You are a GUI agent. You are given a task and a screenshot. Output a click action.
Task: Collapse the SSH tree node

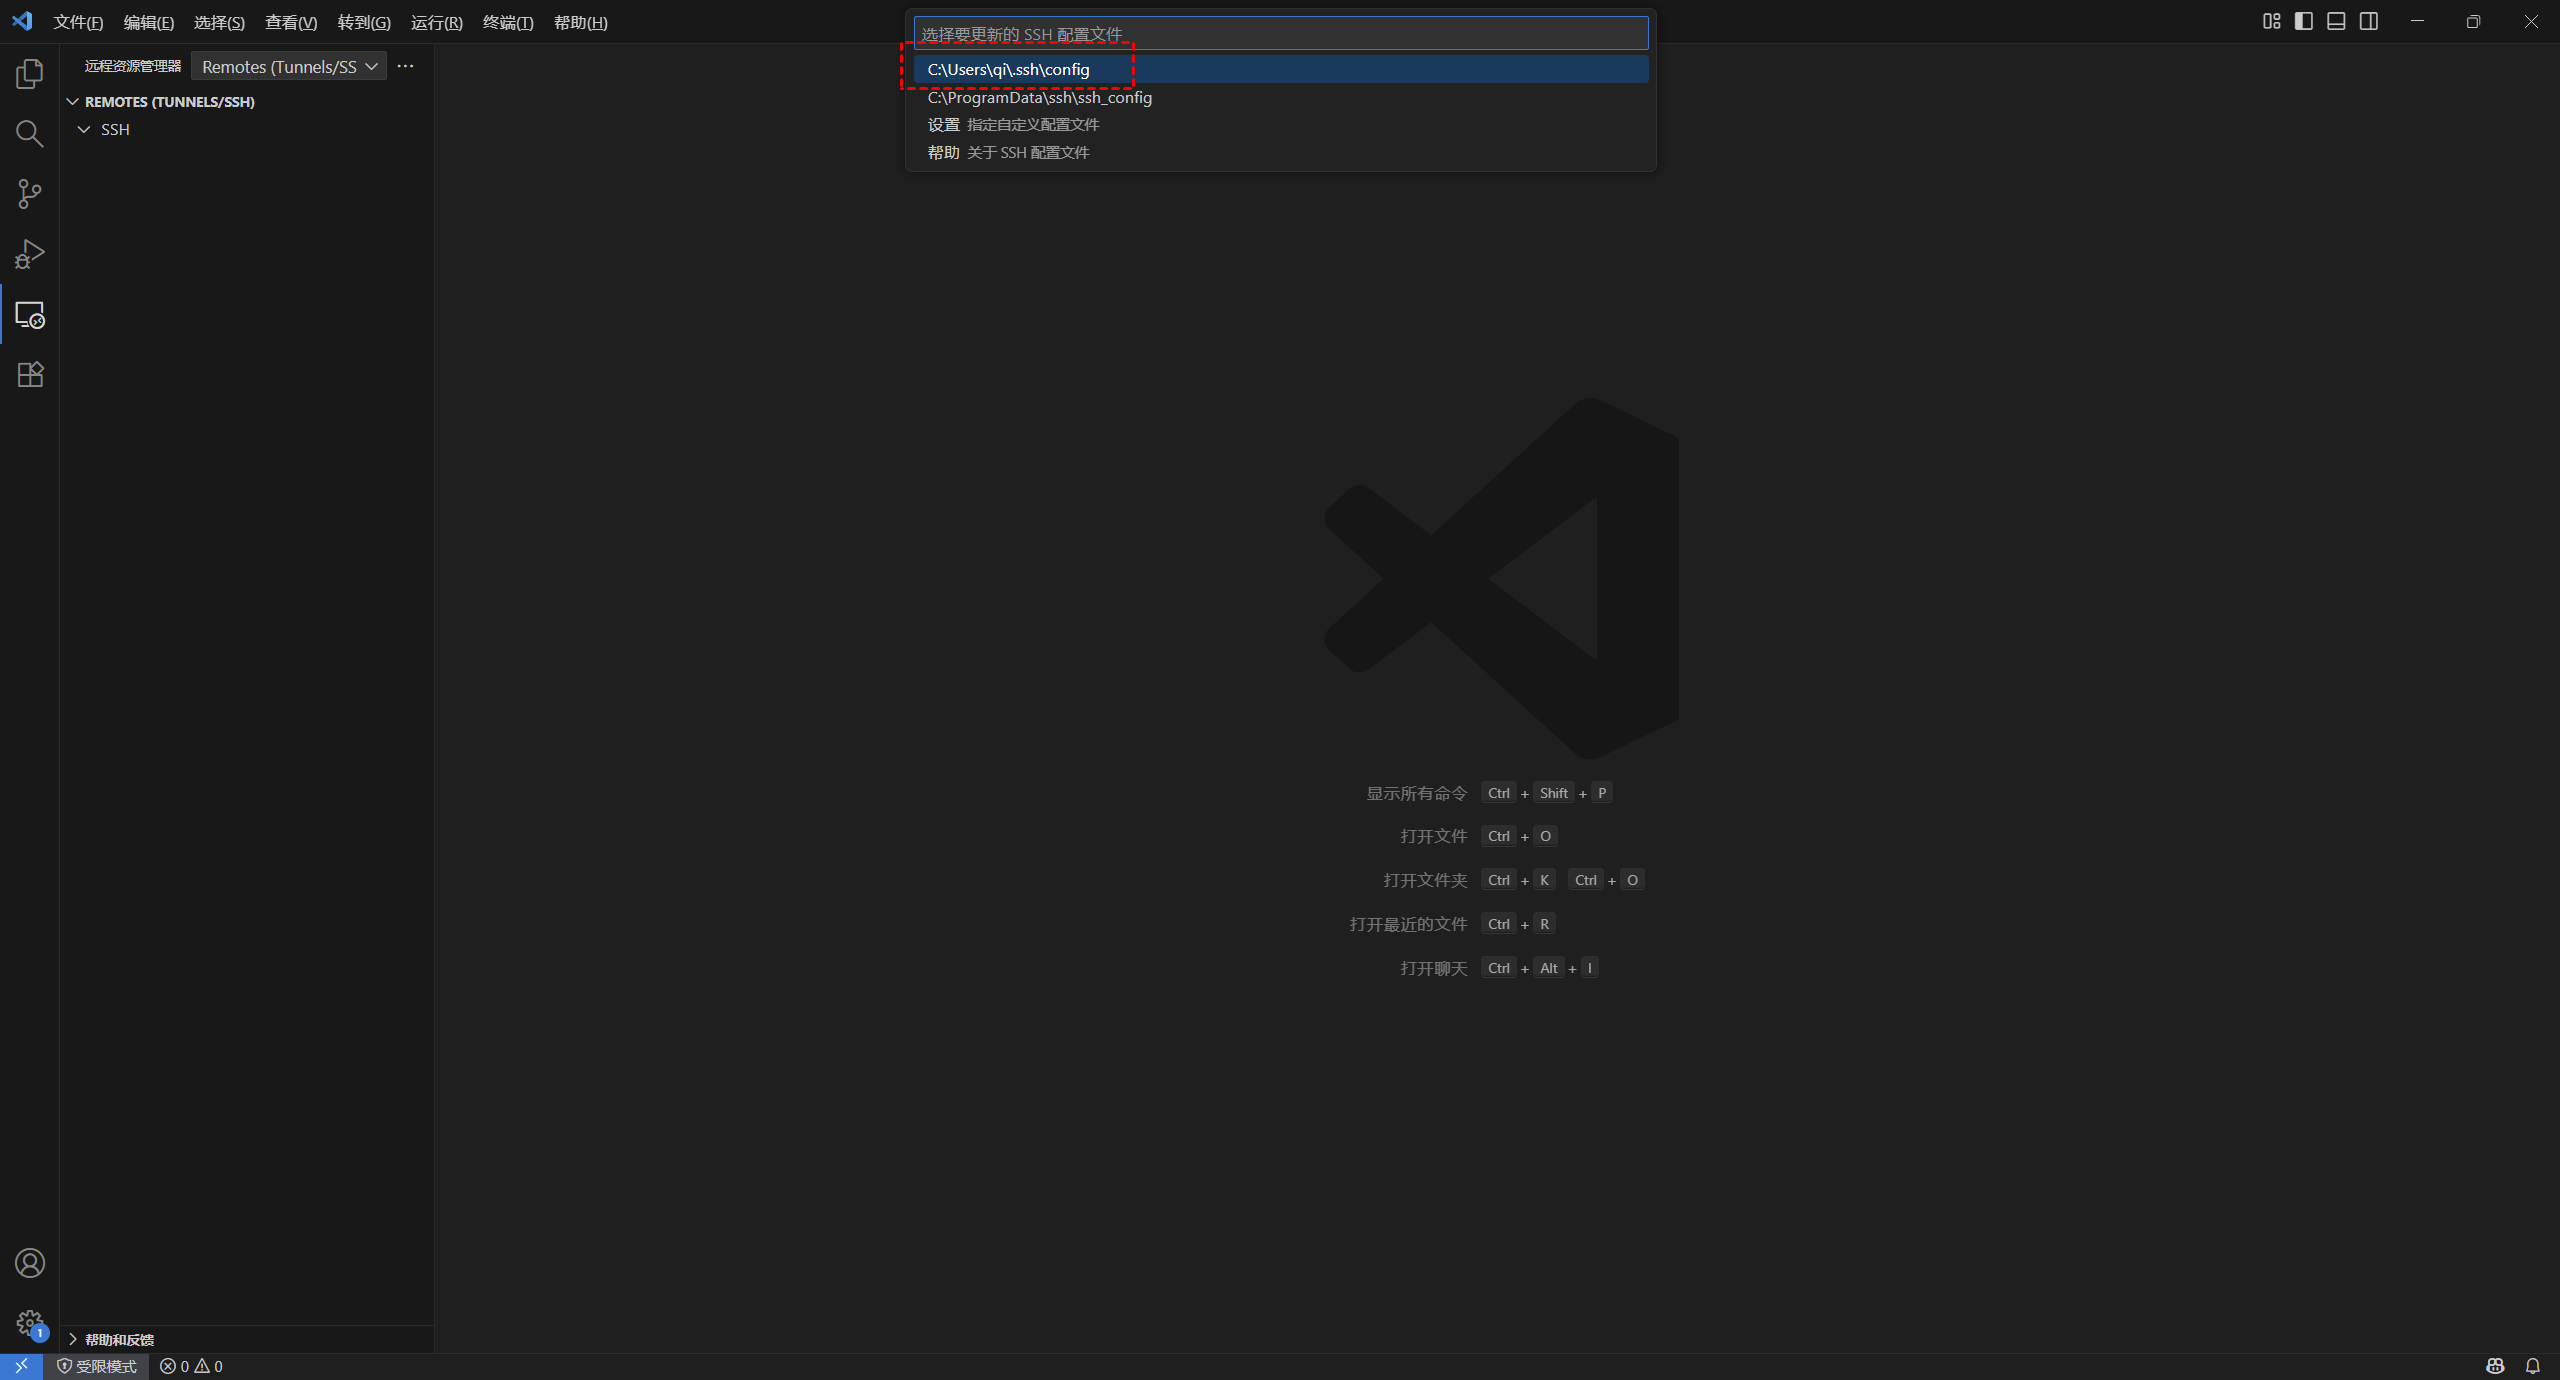coord(84,130)
